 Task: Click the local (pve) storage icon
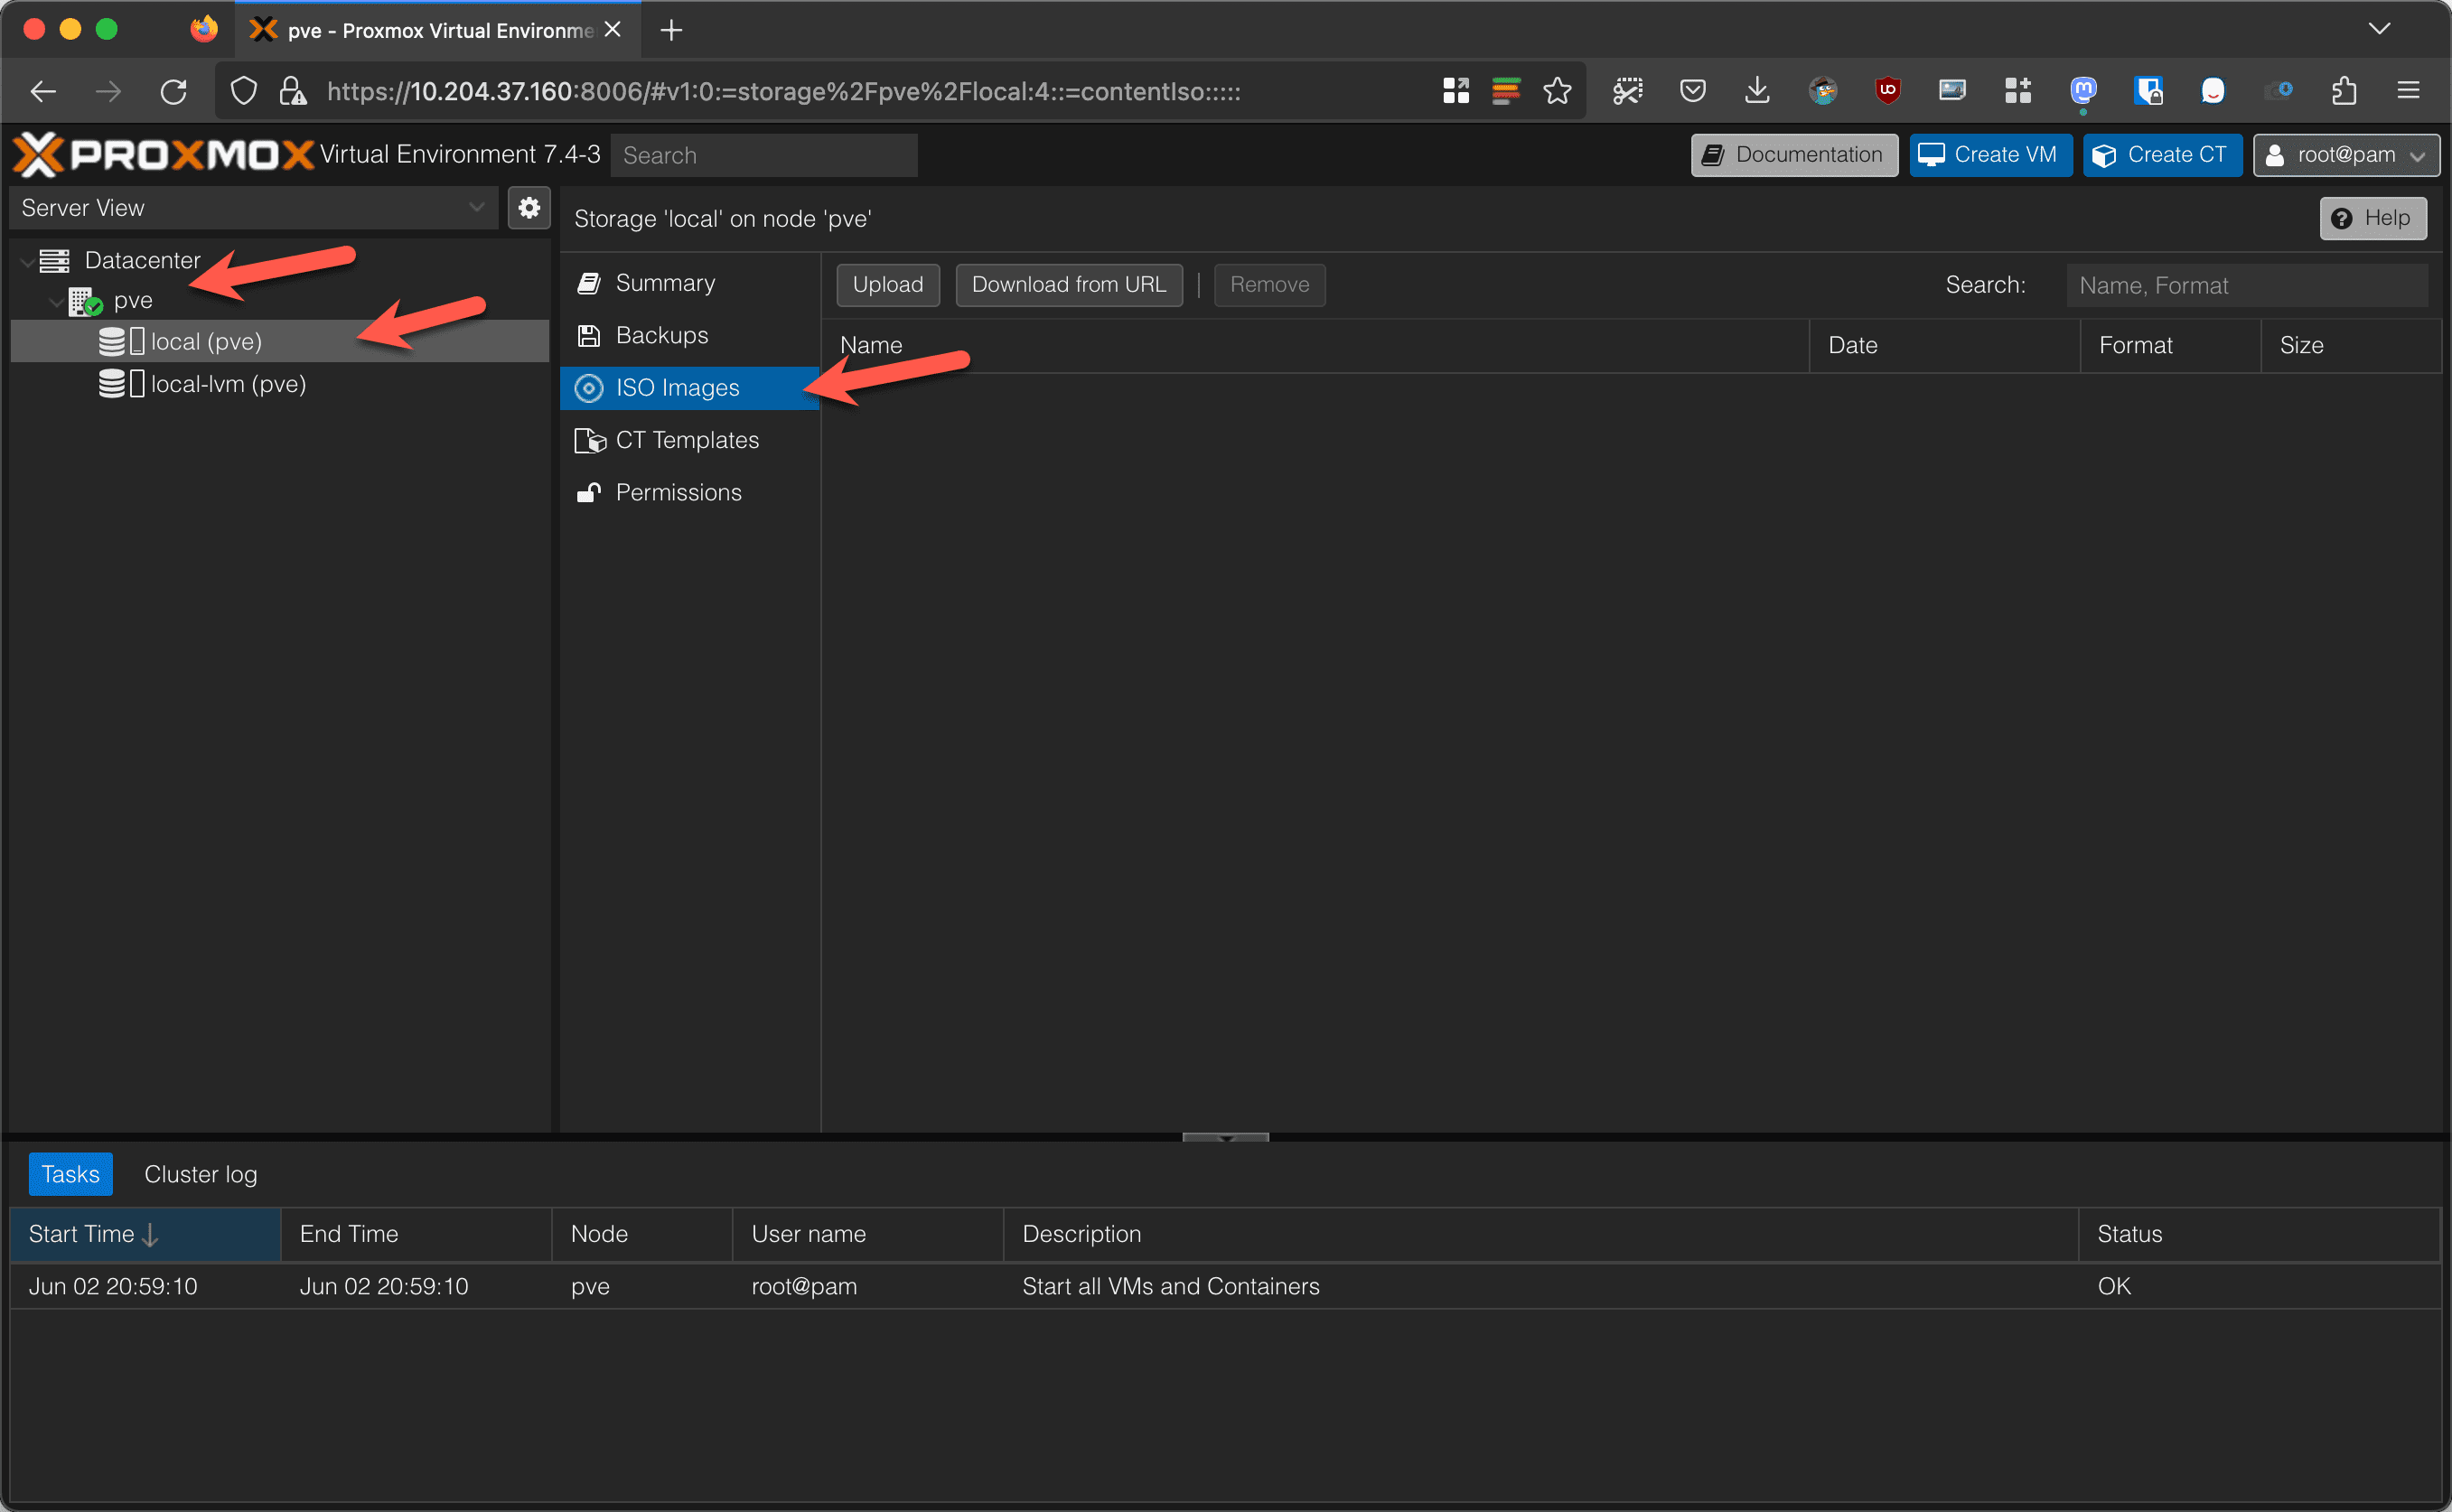pyautogui.click(x=121, y=342)
